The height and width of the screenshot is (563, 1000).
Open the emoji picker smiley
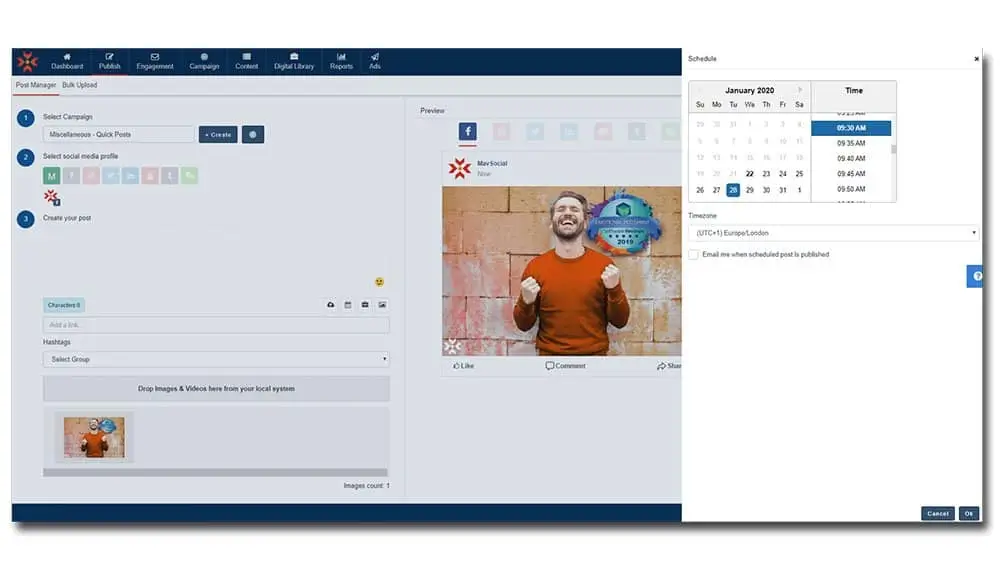pyautogui.click(x=379, y=282)
